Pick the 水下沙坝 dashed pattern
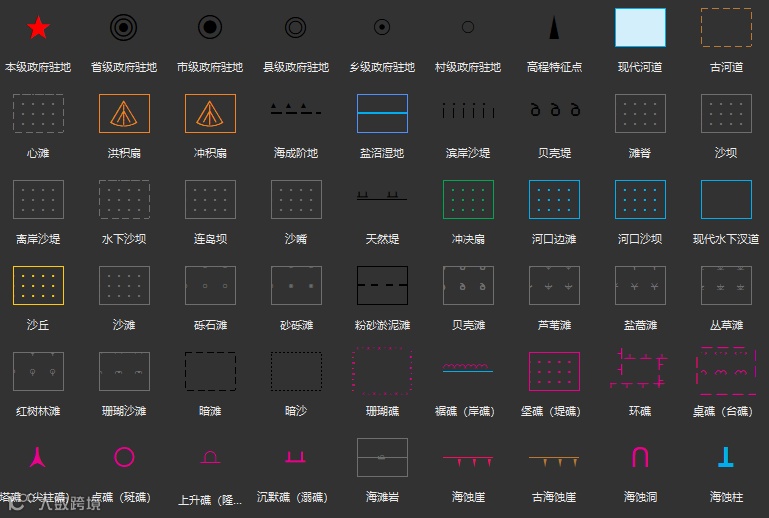 point(124,199)
